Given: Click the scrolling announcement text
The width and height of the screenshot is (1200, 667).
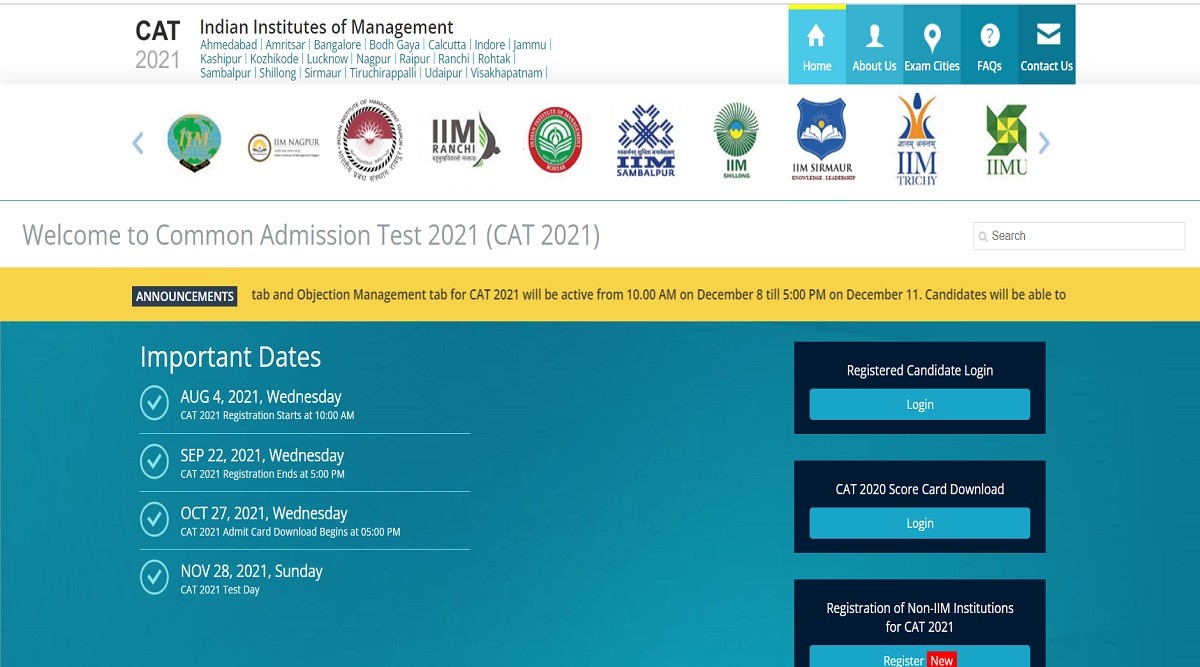Looking at the screenshot, I should coord(658,295).
